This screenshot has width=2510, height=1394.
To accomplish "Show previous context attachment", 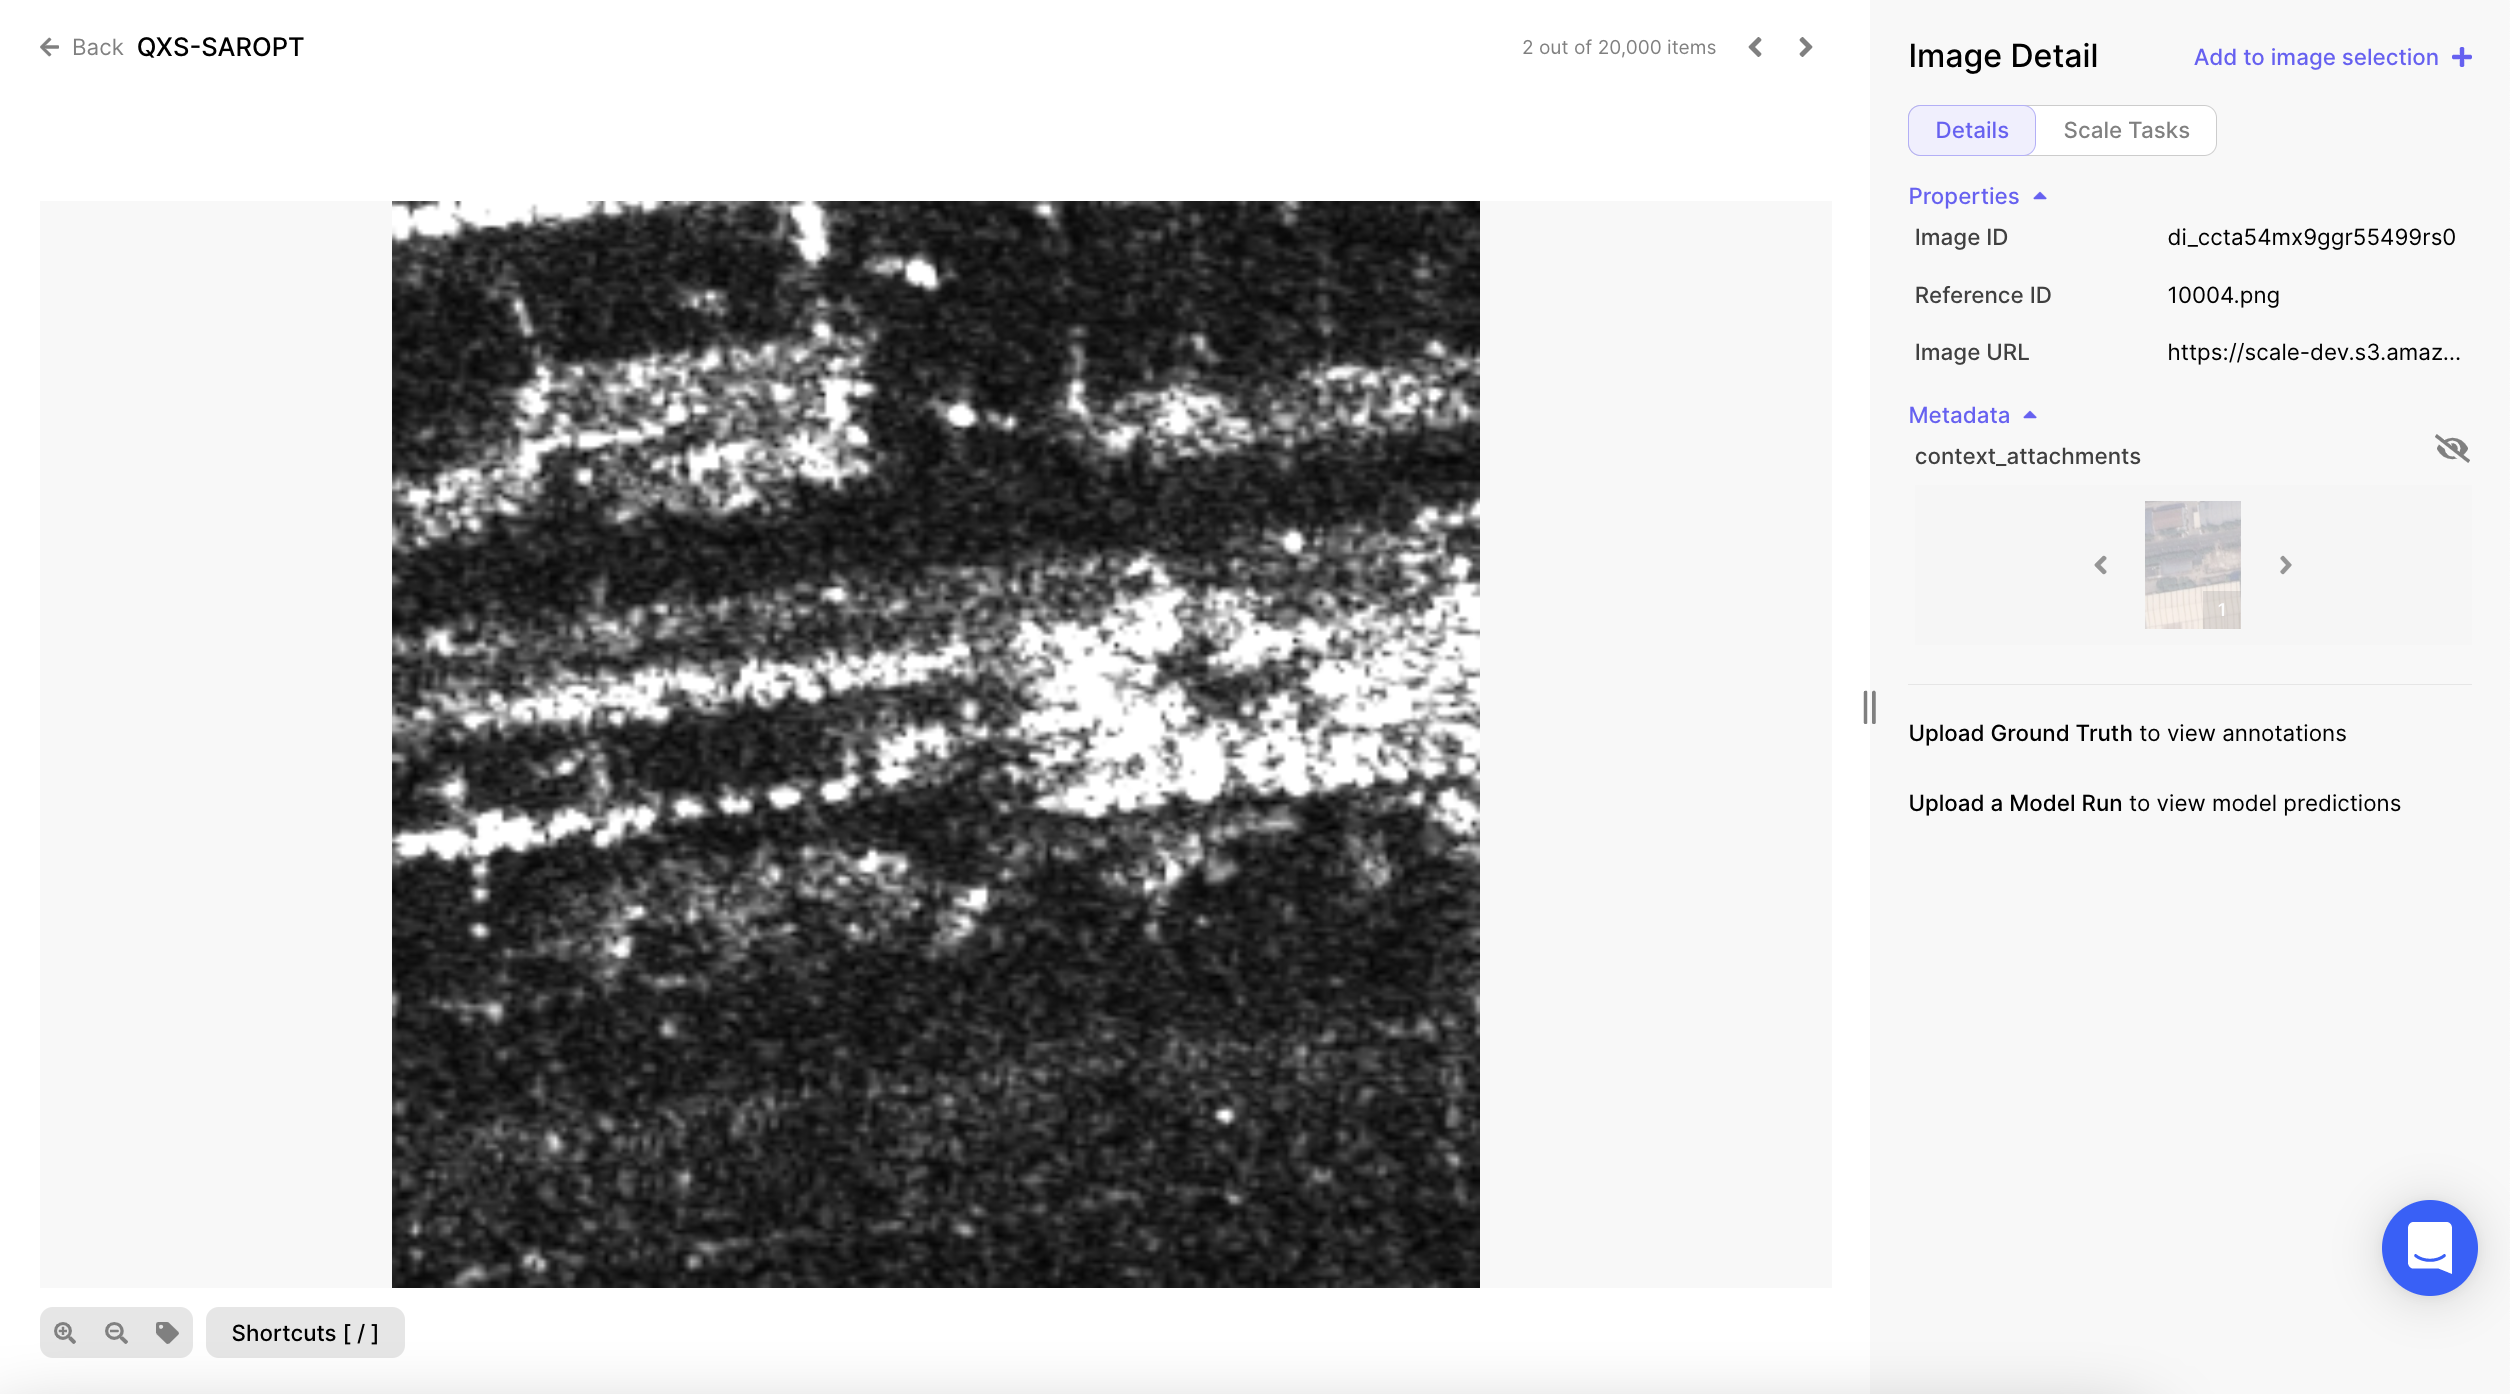I will pyautogui.click(x=2101, y=565).
